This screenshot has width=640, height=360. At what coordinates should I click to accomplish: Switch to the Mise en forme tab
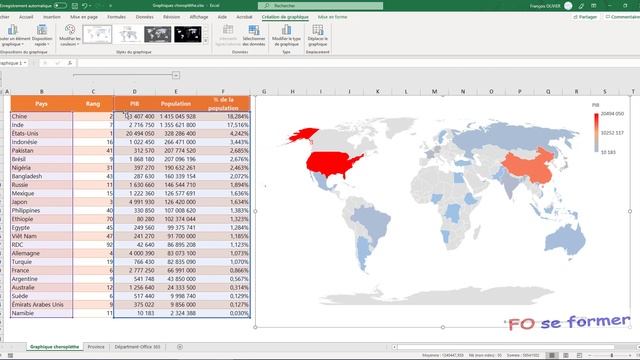[332, 17]
